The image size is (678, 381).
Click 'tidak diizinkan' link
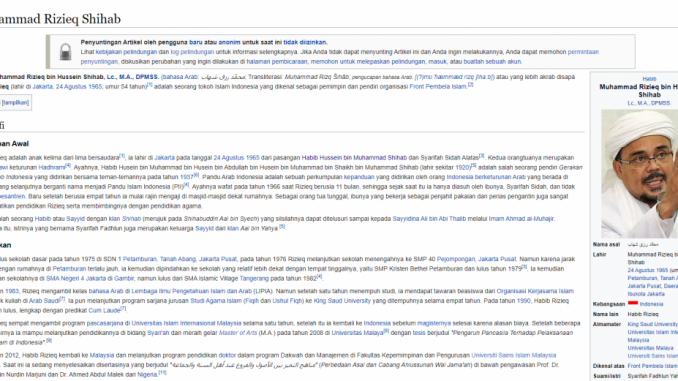pos(305,42)
